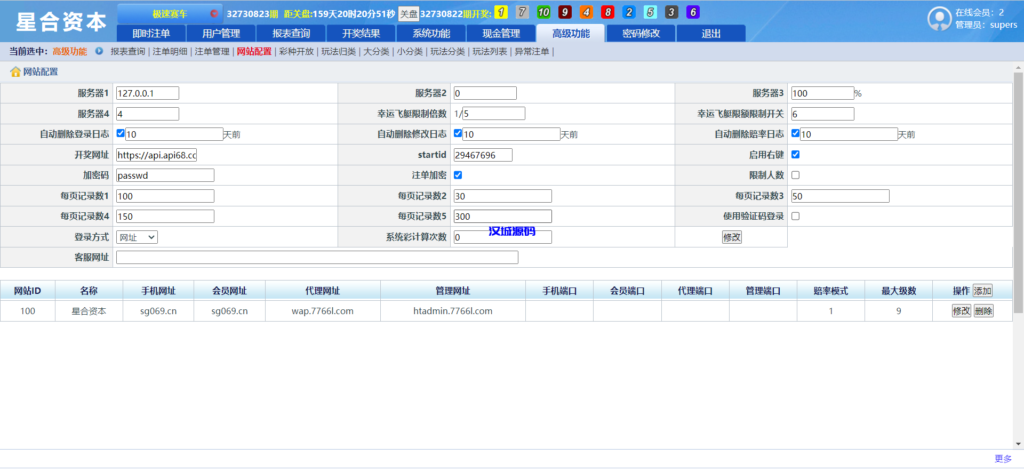Viewport: 1024px width, 472px height.
Task: Click the red number 8 lottery ball
Action: 607,13
